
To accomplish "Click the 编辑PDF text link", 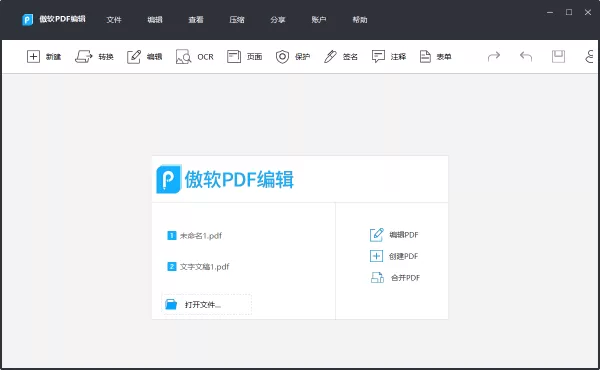I will [x=404, y=235].
